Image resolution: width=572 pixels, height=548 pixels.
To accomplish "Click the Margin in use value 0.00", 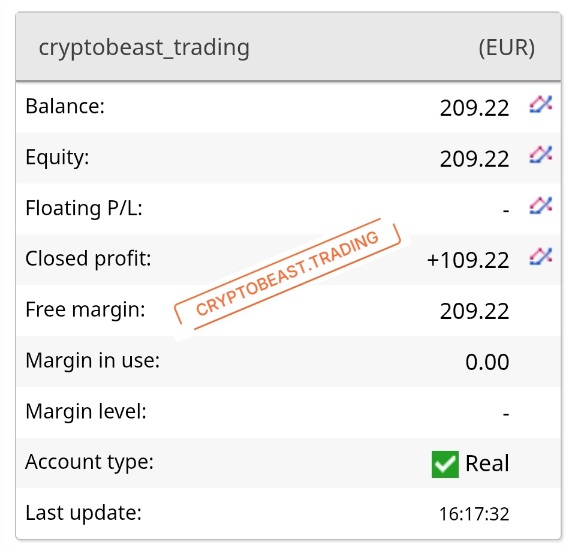I will pos(487,362).
